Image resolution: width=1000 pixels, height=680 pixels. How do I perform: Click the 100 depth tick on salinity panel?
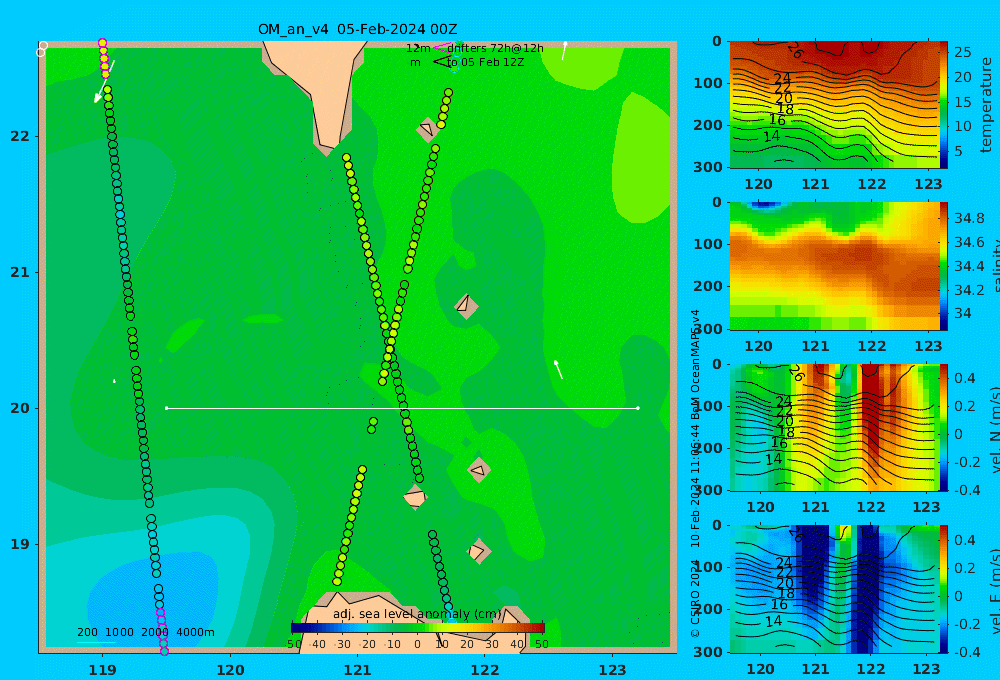pyautogui.click(x=707, y=244)
